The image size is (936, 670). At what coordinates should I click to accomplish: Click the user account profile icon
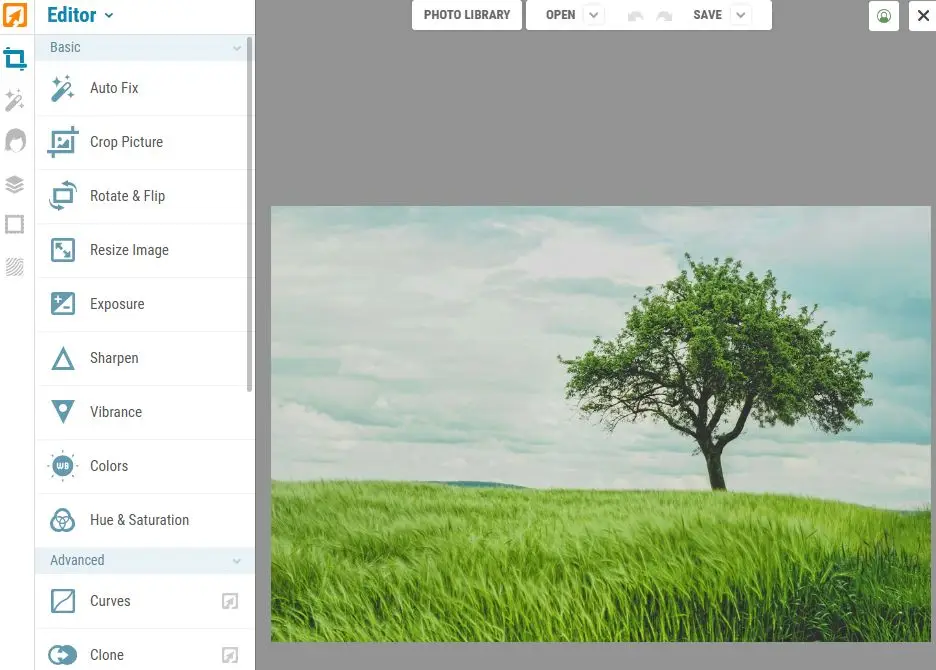coord(884,16)
